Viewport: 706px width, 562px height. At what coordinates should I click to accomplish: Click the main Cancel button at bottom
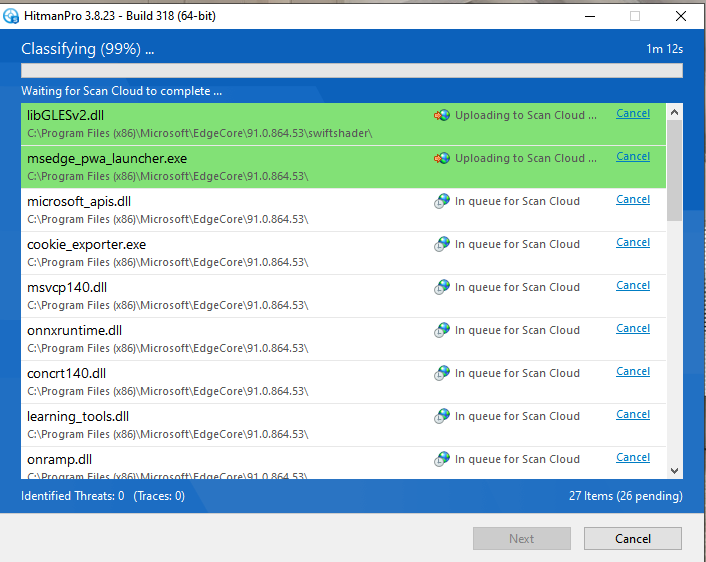pos(633,539)
